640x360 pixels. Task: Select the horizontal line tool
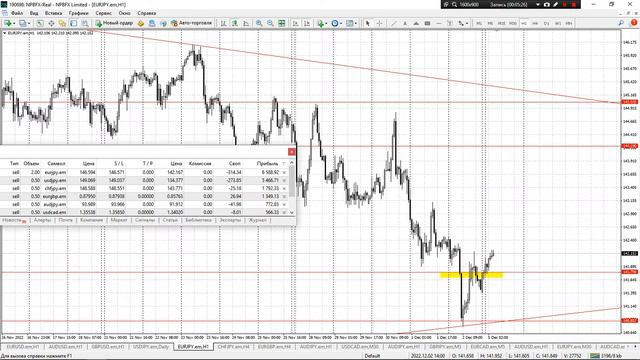point(439,23)
